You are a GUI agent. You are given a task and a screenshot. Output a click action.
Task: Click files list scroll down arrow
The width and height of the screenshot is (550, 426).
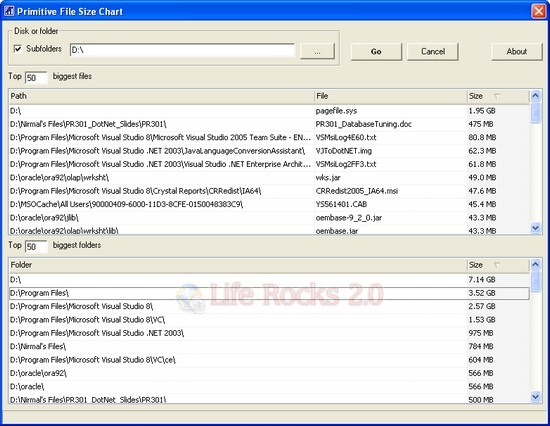(535, 228)
